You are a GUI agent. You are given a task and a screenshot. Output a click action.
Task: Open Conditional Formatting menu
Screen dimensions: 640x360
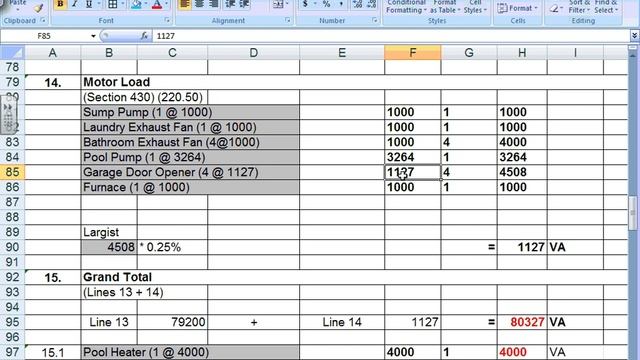coord(406,7)
